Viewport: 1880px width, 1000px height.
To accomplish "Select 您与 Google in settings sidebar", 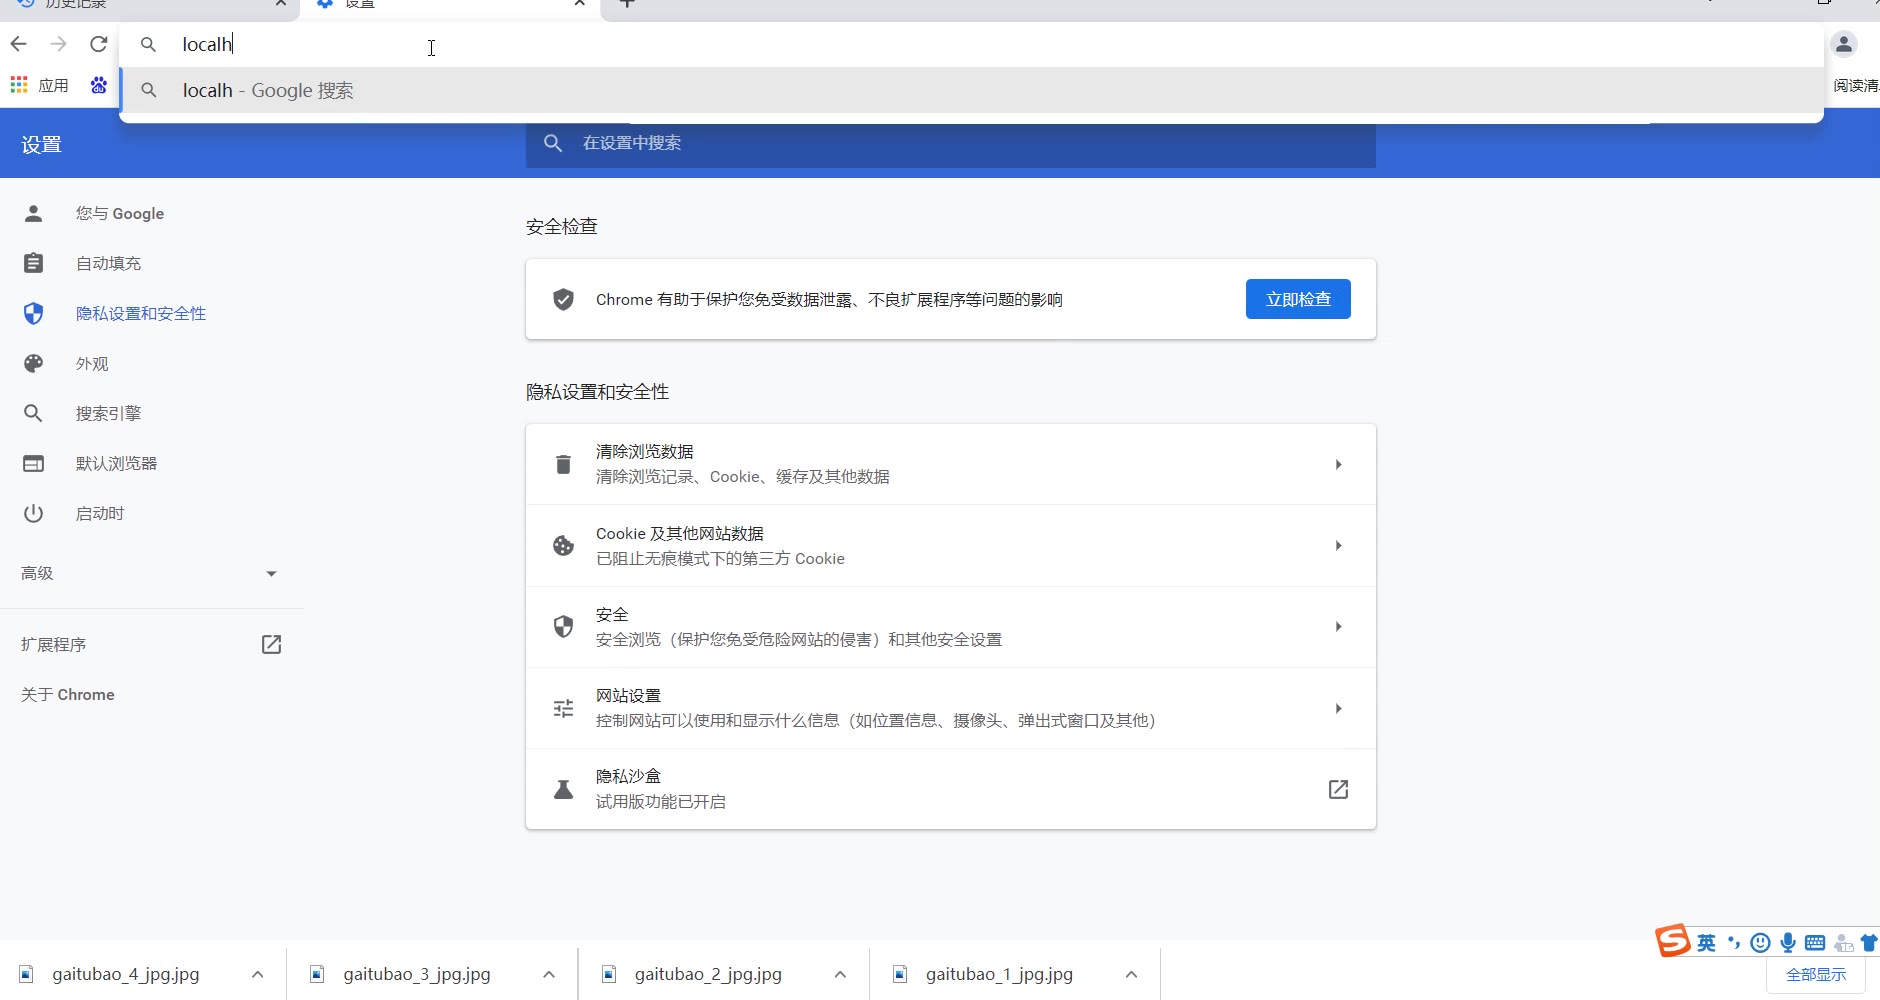I will [120, 213].
